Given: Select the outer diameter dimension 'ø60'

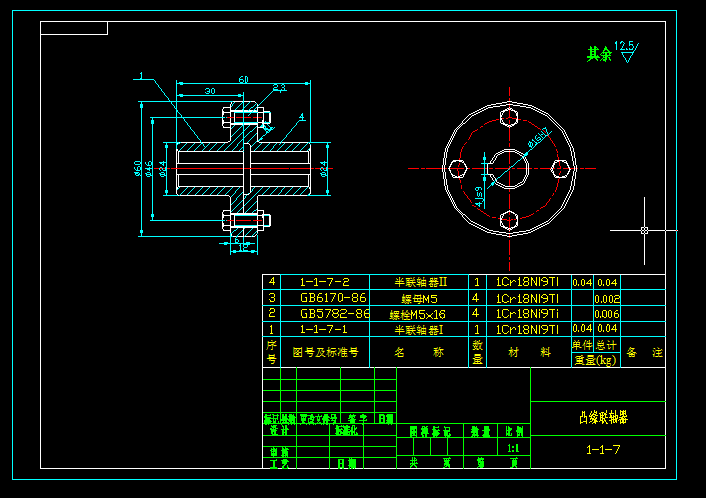Looking at the screenshot, I should 138,168.
